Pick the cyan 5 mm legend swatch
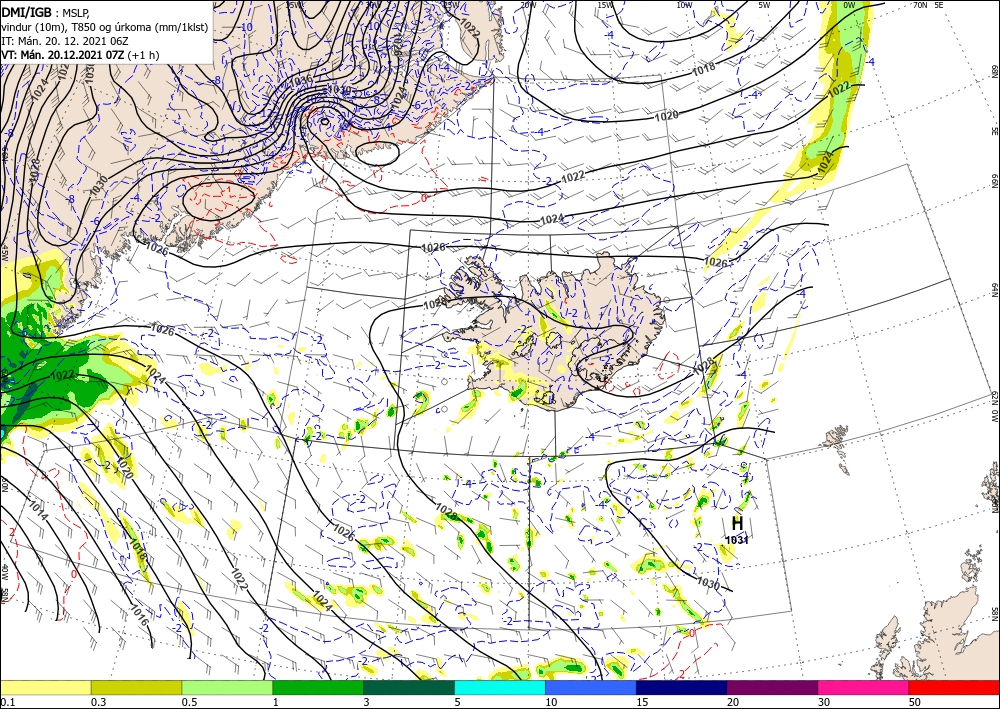This screenshot has width=1000, height=709. [500, 687]
